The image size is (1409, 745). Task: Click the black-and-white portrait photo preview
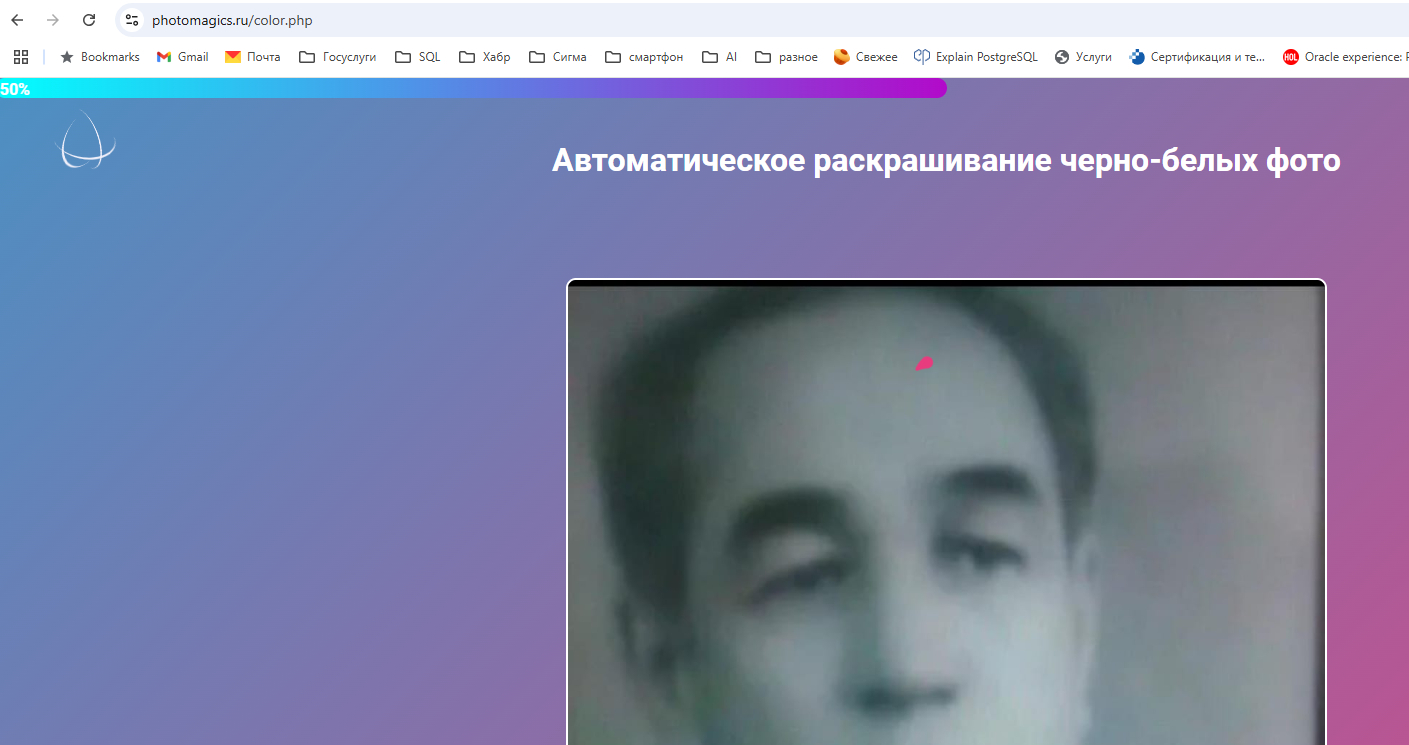(946, 513)
